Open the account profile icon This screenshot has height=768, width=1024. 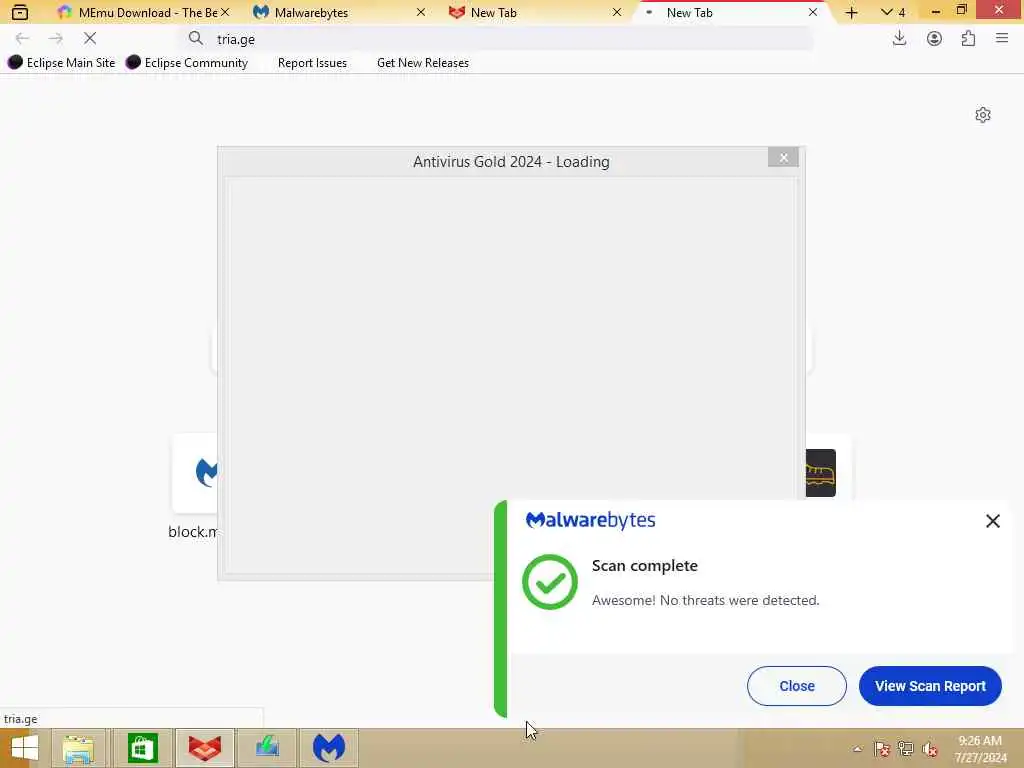point(935,39)
